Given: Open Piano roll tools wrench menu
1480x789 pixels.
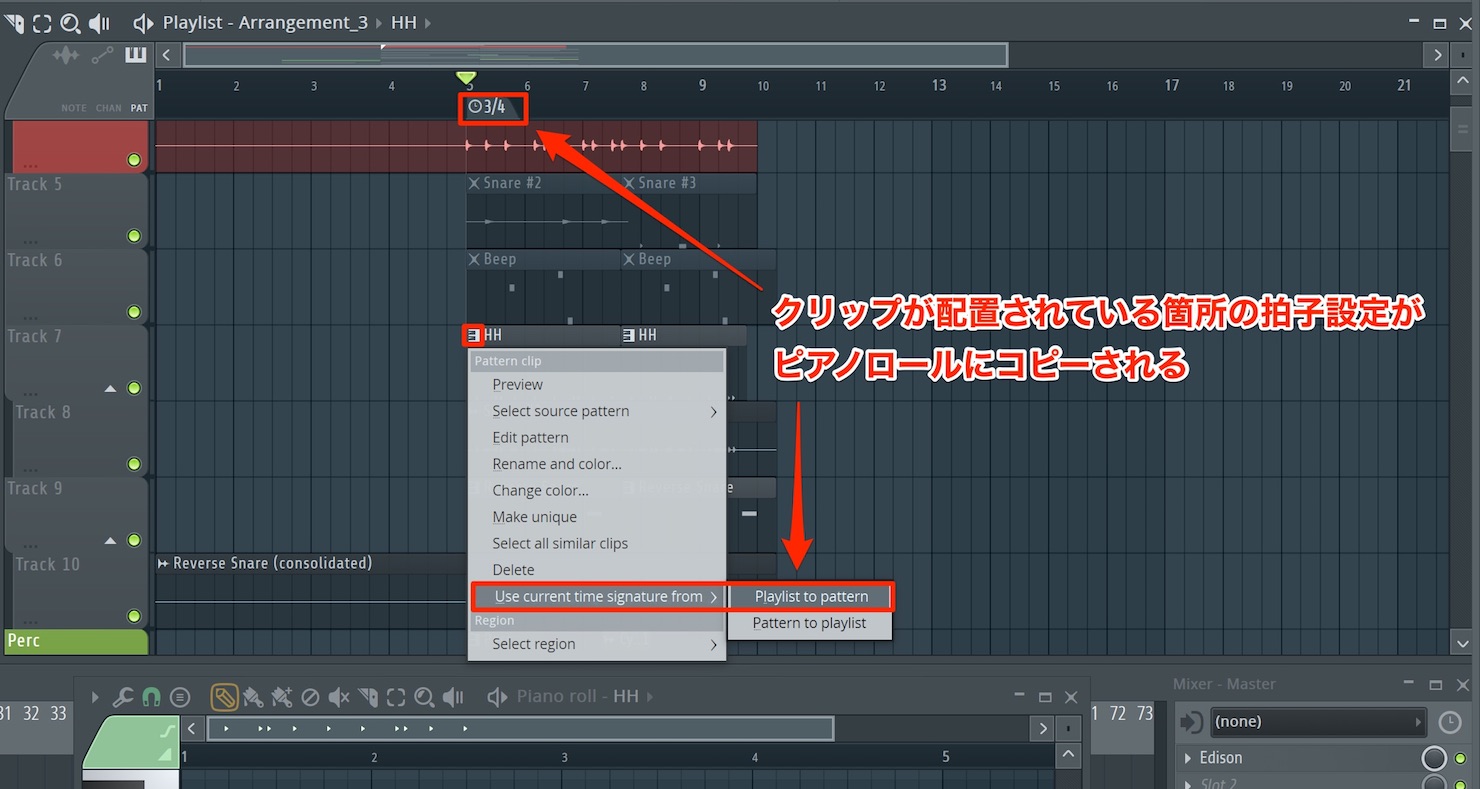Looking at the screenshot, I should (x=123, y=697).
